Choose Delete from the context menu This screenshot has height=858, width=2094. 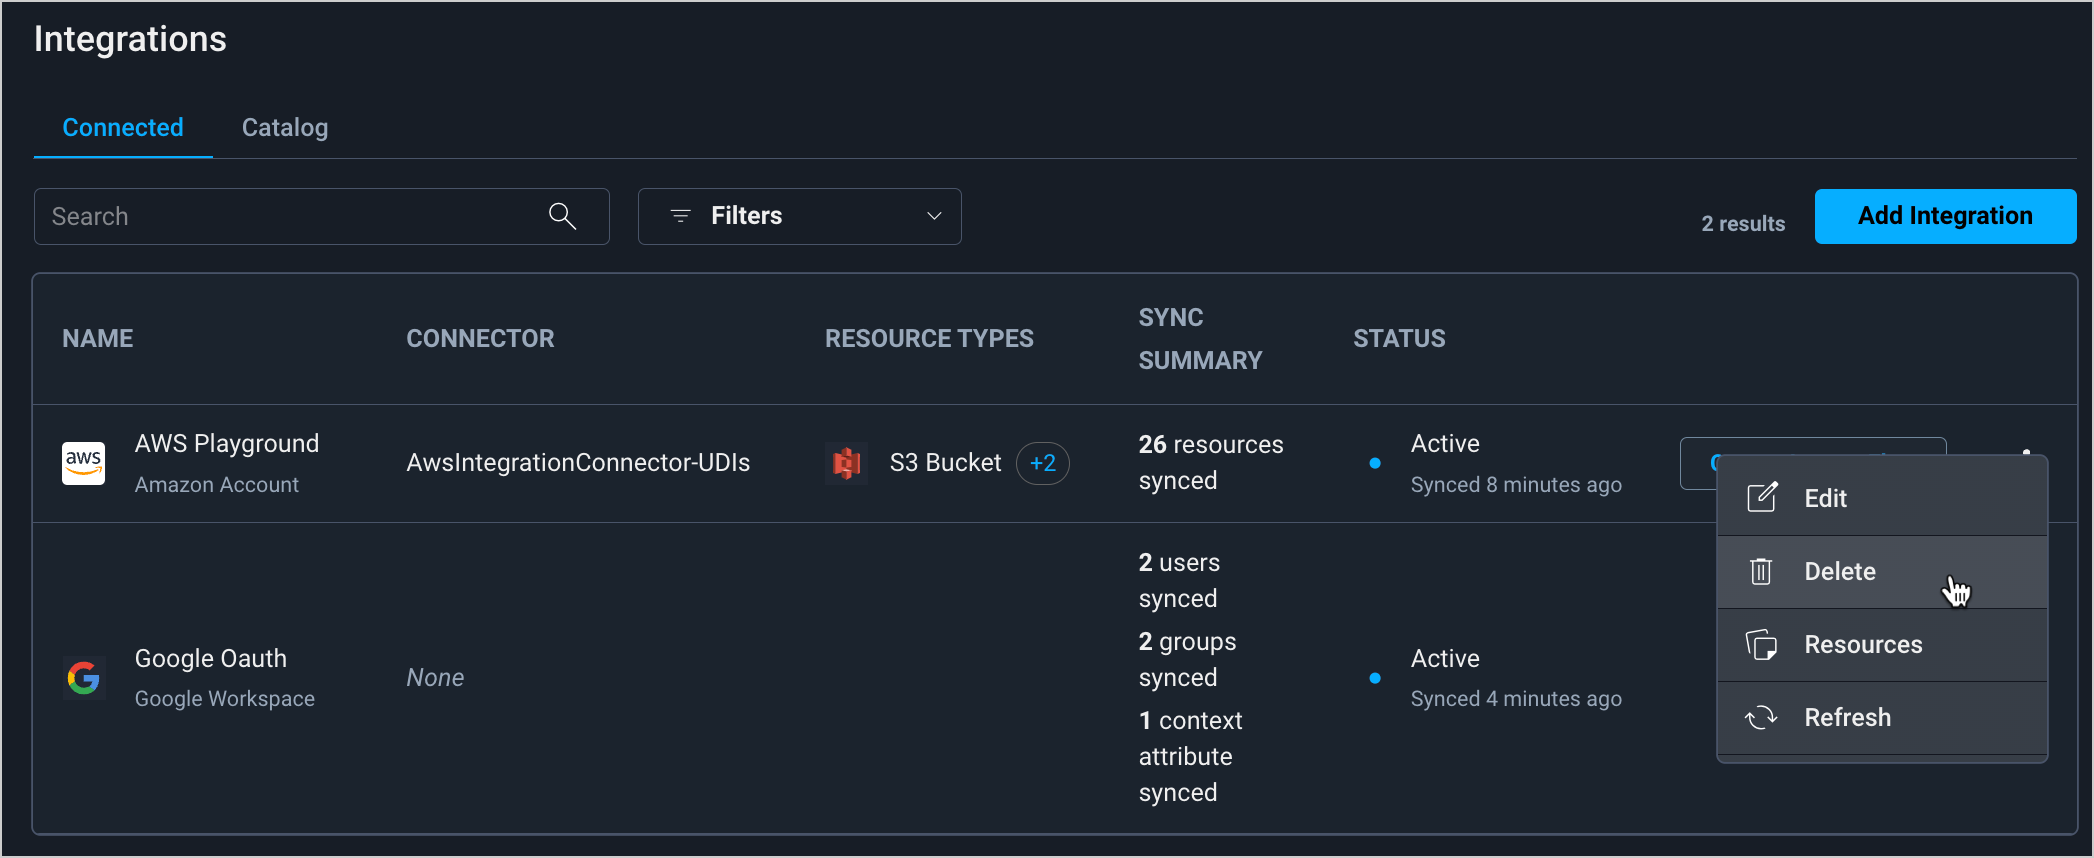1839,572
